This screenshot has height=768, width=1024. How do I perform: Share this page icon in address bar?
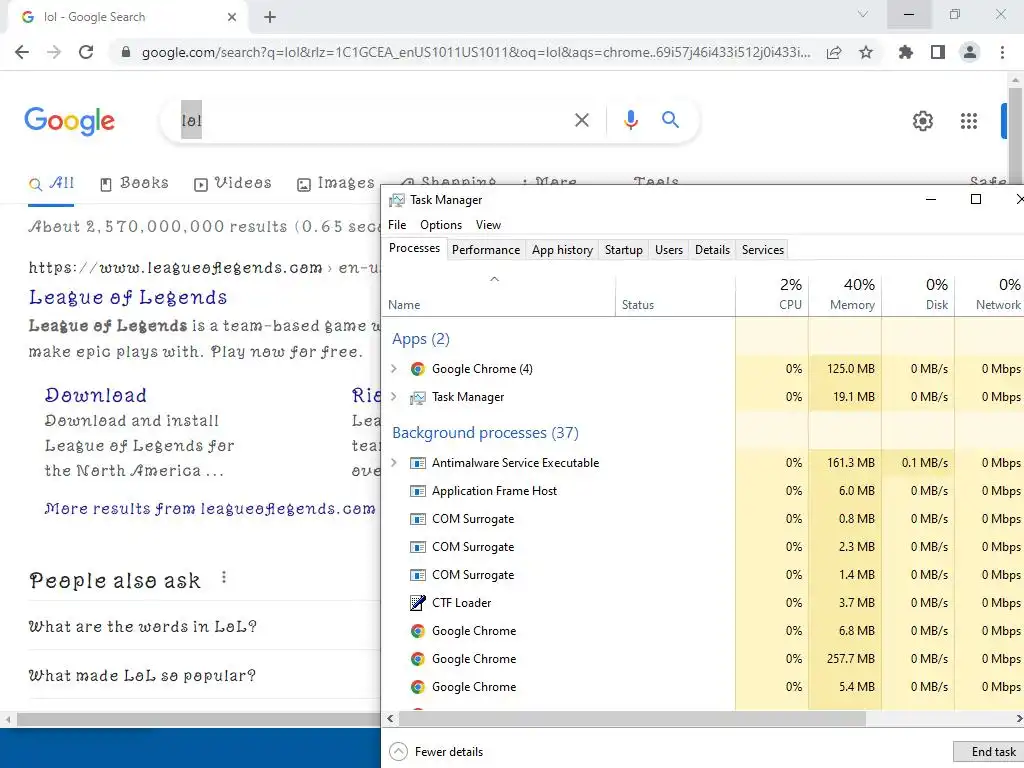(834, 52)
